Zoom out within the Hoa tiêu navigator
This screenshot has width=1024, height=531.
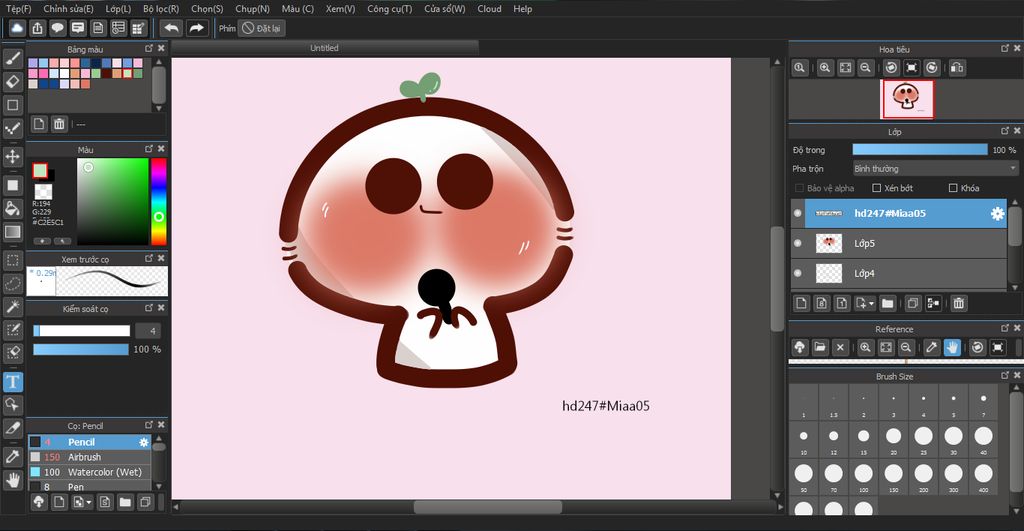point(866,68)
